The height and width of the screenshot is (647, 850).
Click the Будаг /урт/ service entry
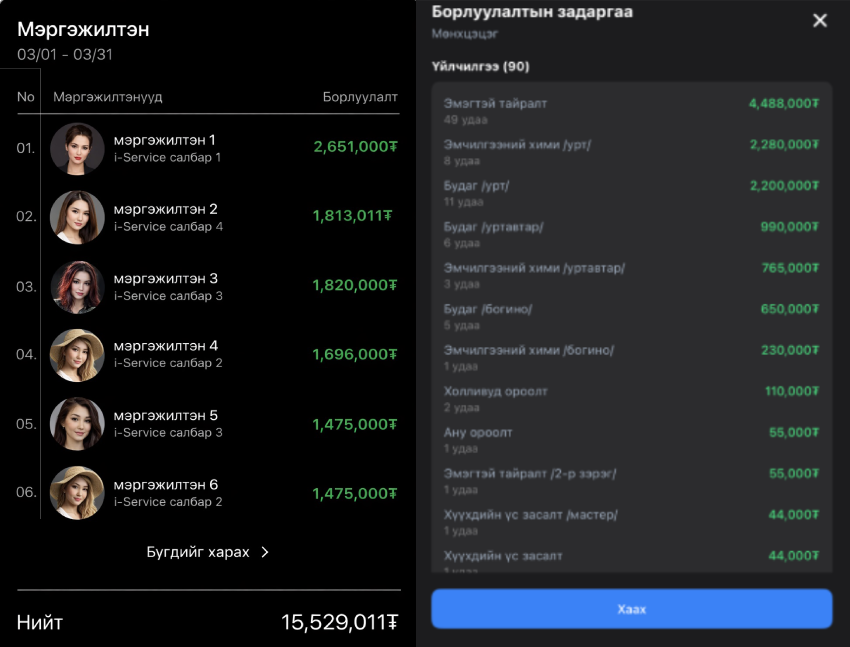coord(631,192)
